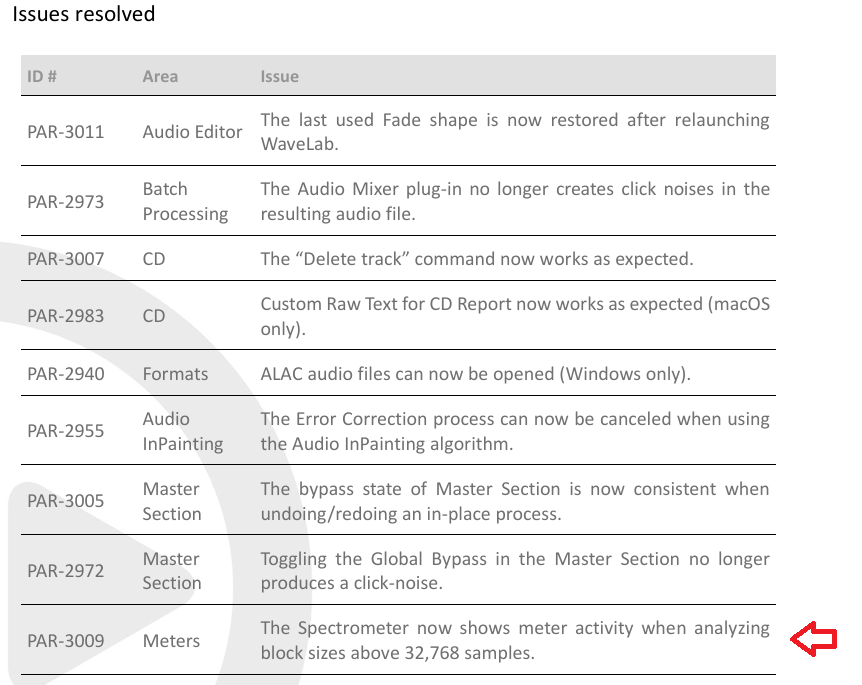Viewport: 862px width, 685px height.
Task: Select issue ID PAR-2955
Action: (x=66, y=431)
